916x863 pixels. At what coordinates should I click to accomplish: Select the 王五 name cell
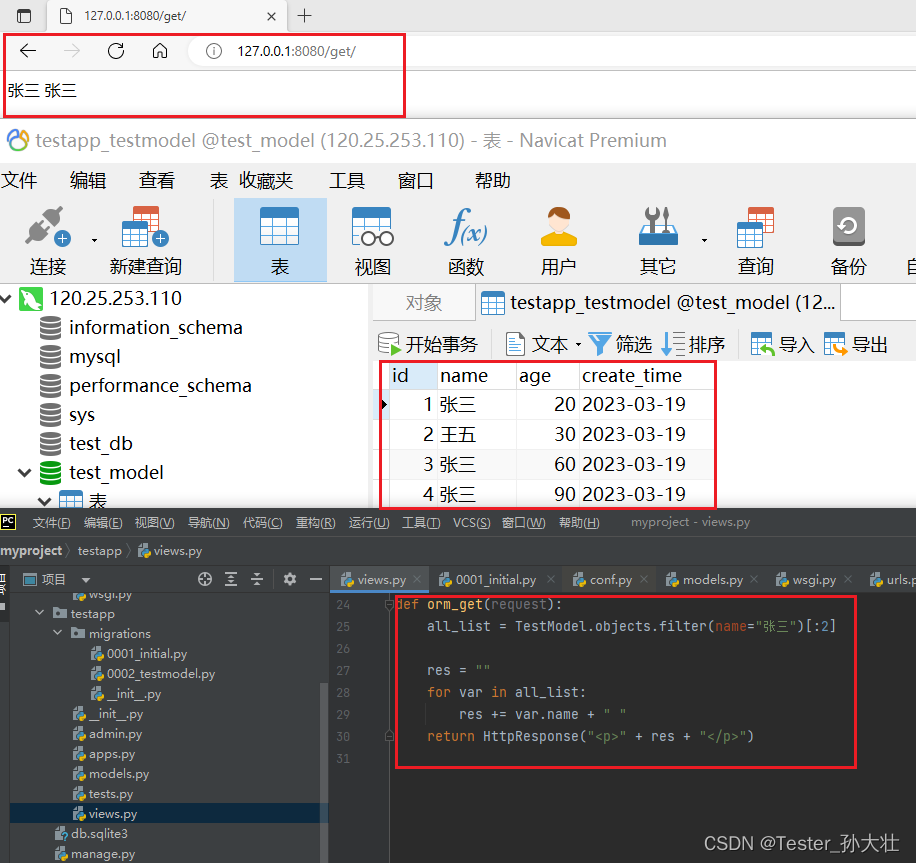tap(477, 434)
